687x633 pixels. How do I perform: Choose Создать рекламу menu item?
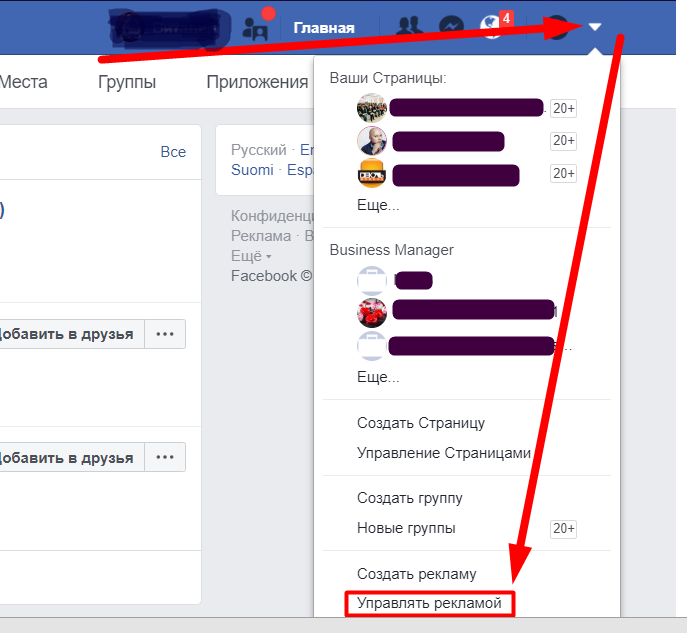[417, 574]
